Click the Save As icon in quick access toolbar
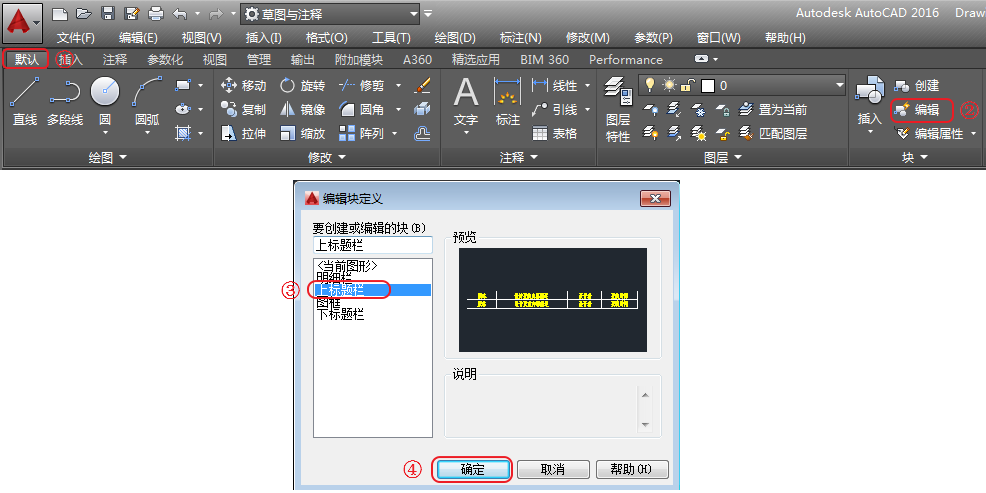This screenshot has height=493, width=986. pyautogui.click(x=131, y=14)
